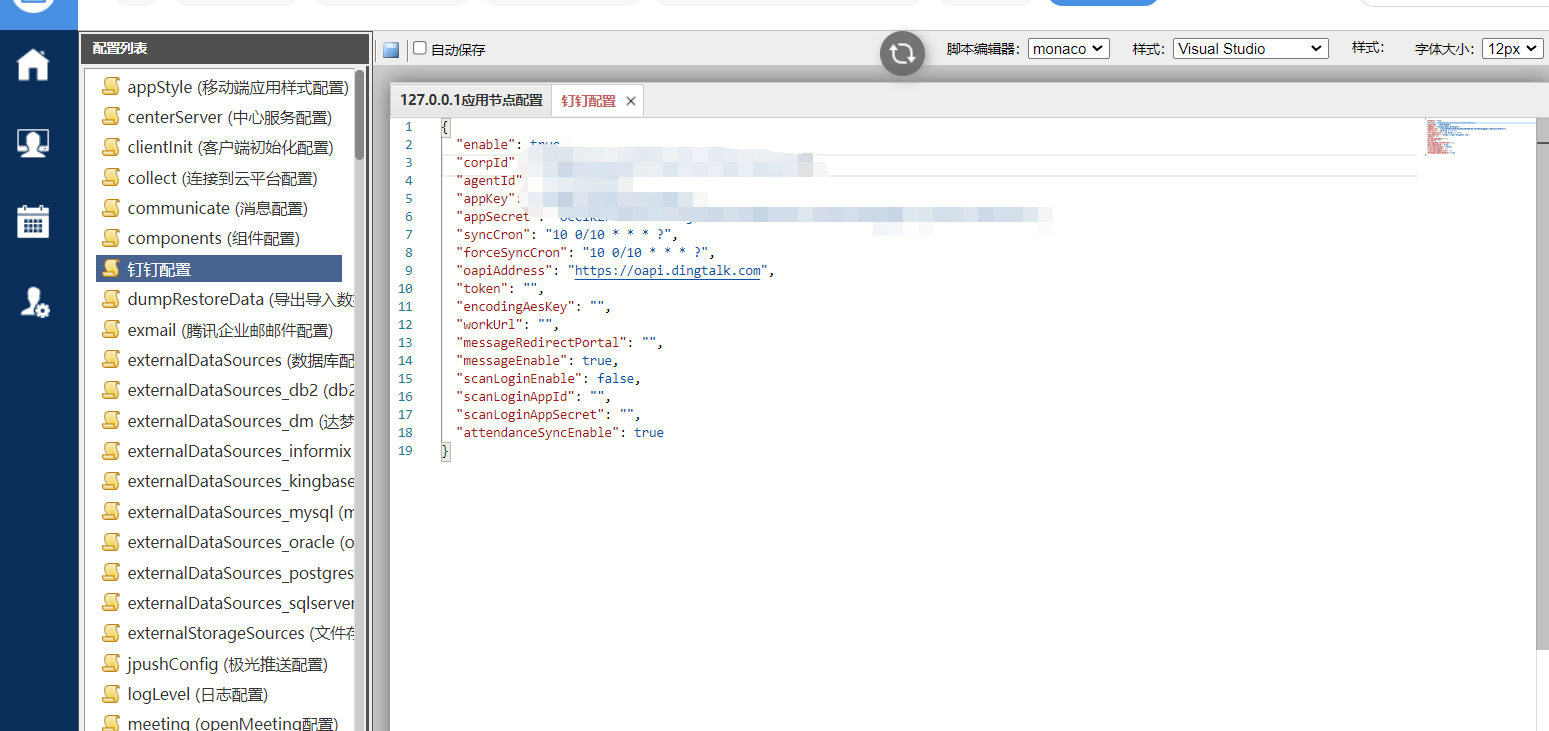
Task: Click the 脚本编辑器 label in the toolbar
Action: pos(983,49)
